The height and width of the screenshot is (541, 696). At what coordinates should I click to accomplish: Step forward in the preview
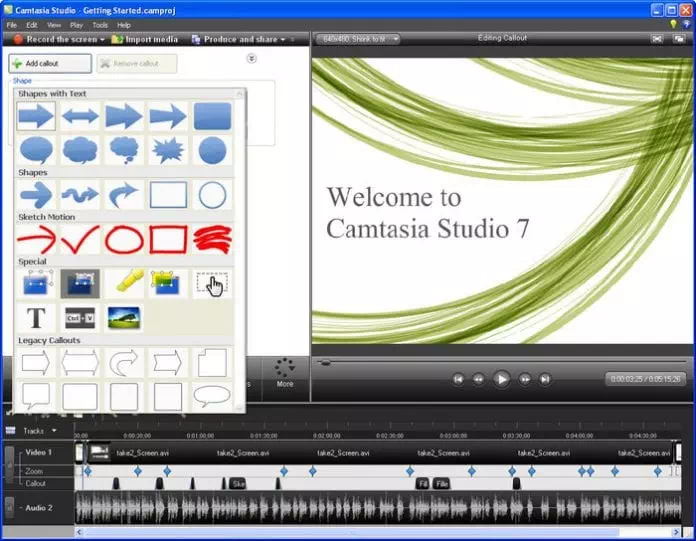pos(525,379)
